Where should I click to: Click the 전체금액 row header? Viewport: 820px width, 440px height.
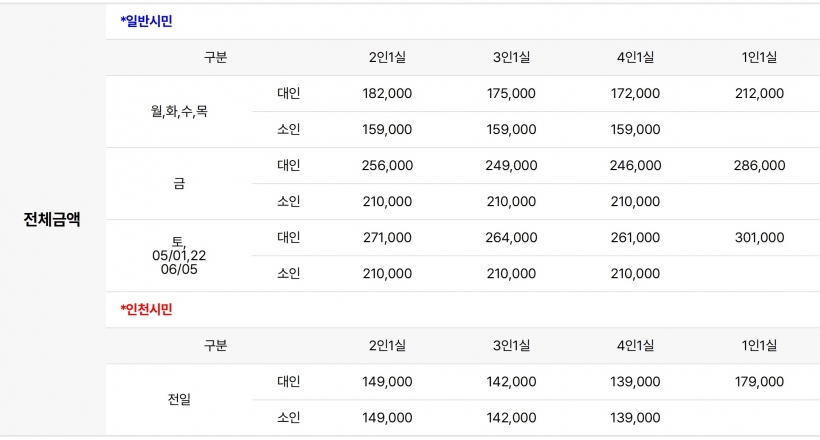(x=52, y=220)
